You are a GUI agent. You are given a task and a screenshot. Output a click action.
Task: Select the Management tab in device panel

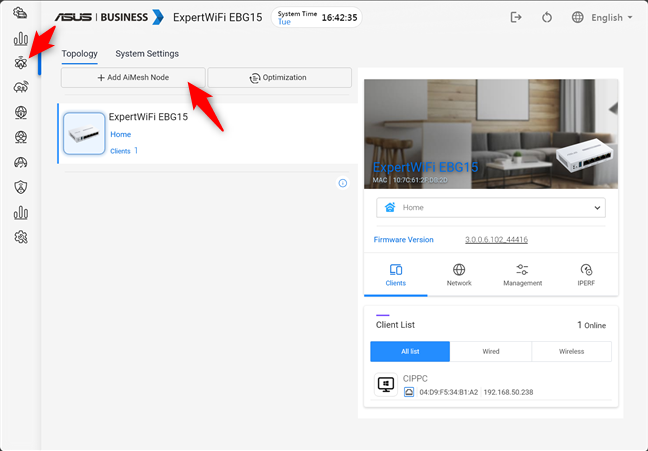[x=522, y=275]
